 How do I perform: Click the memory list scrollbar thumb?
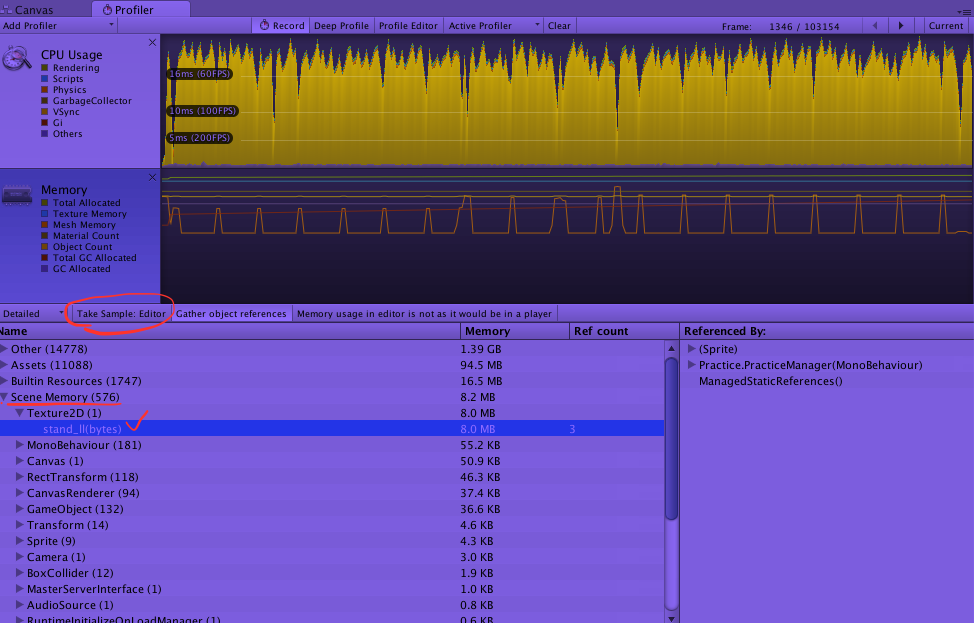(x=671, y=438)
